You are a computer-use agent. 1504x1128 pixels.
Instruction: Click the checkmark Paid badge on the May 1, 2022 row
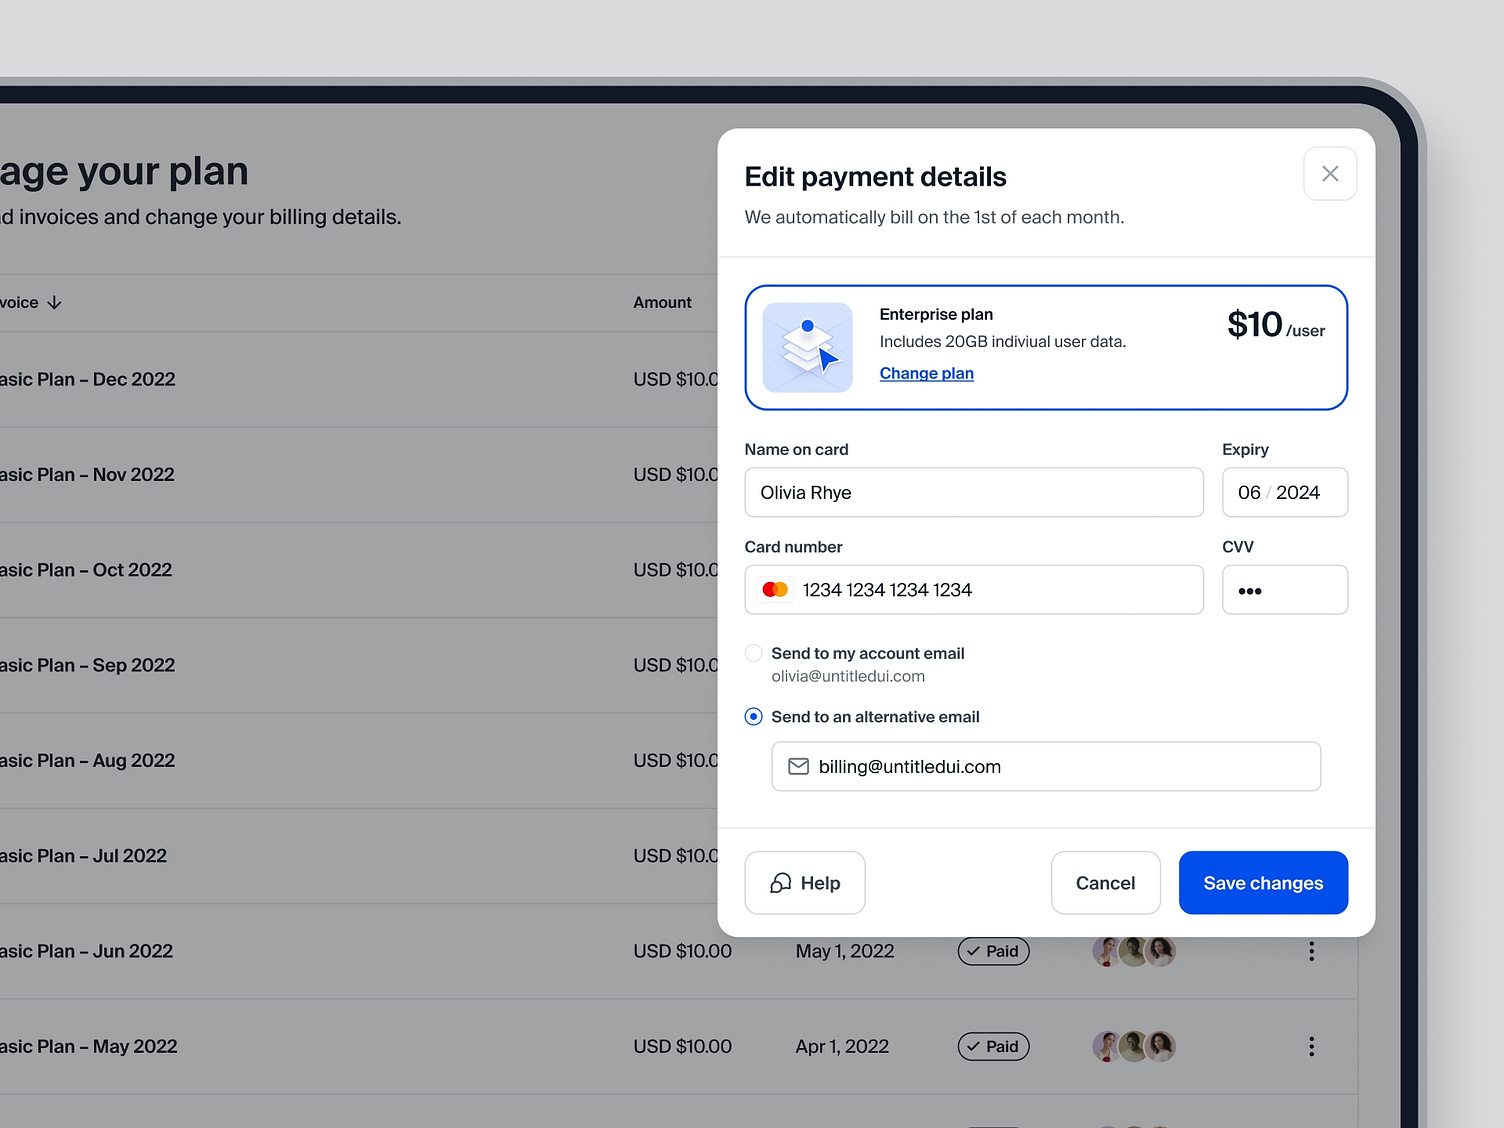(993, 951)
